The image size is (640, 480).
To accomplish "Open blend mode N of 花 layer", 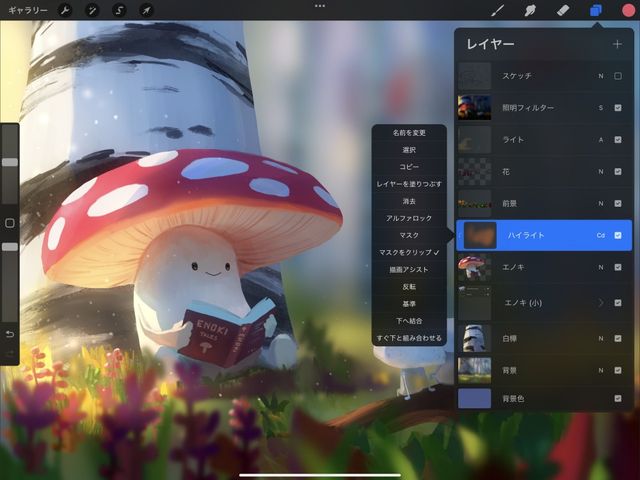I will click(601, 171).
